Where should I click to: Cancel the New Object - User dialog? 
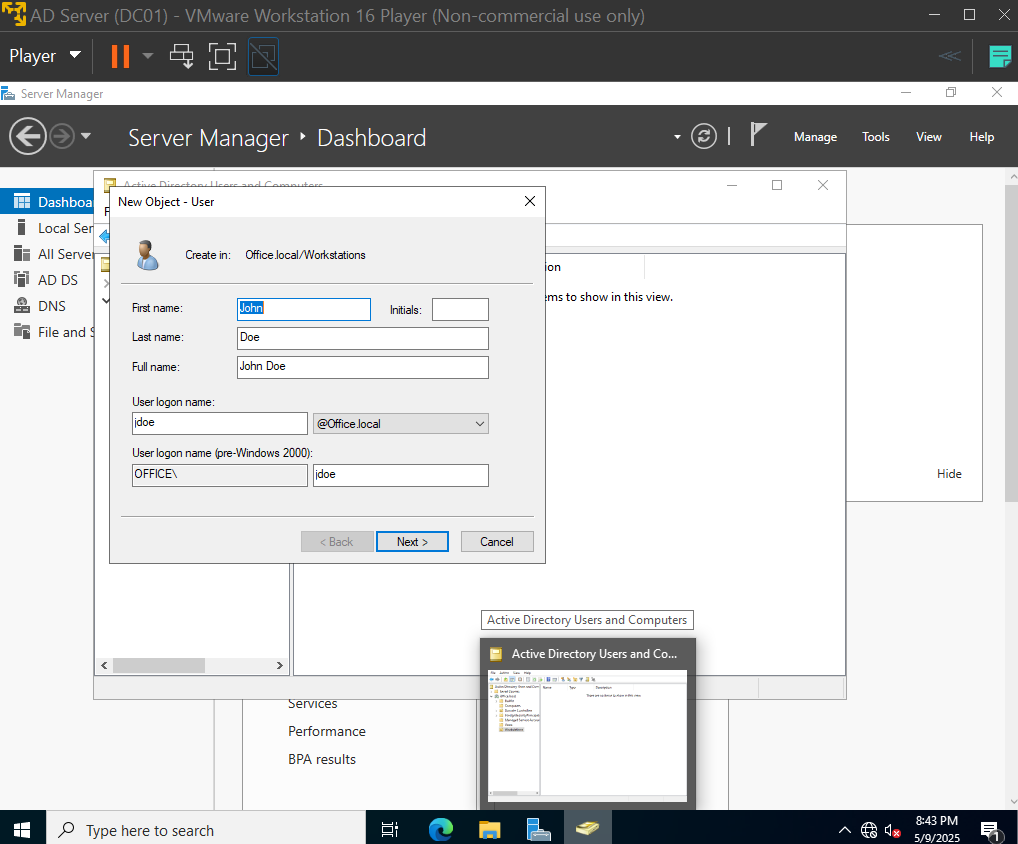coord(497,541)
